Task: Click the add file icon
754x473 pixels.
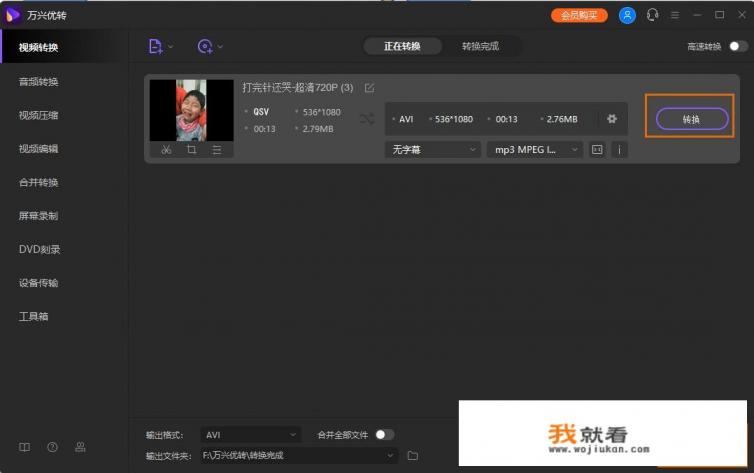Action: pyautogui.click(x=155, y=47)
